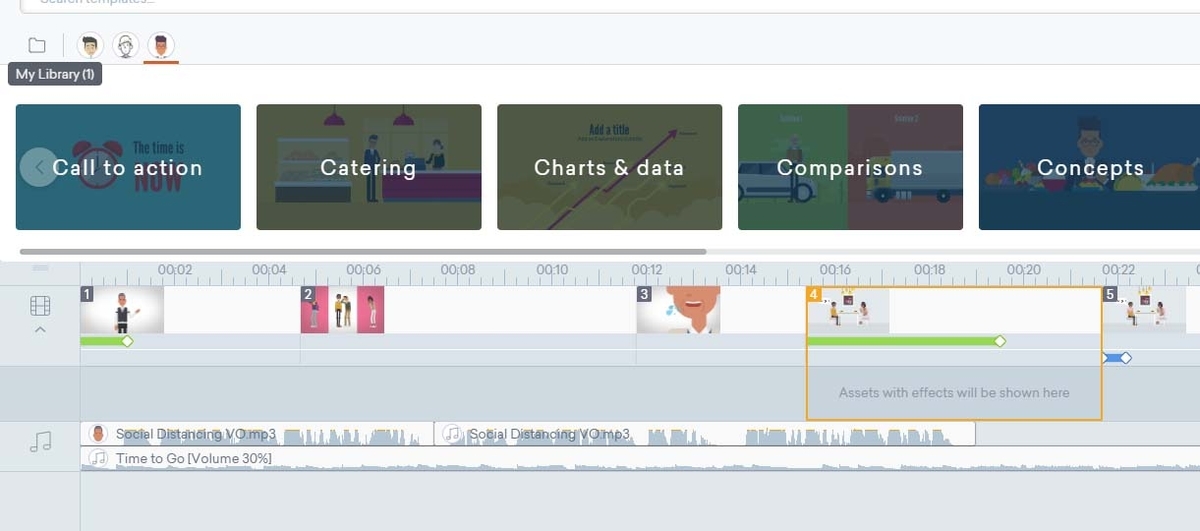Open the Charts & data template category
This screenshot has height=531, width=1200.
[609, 167]
